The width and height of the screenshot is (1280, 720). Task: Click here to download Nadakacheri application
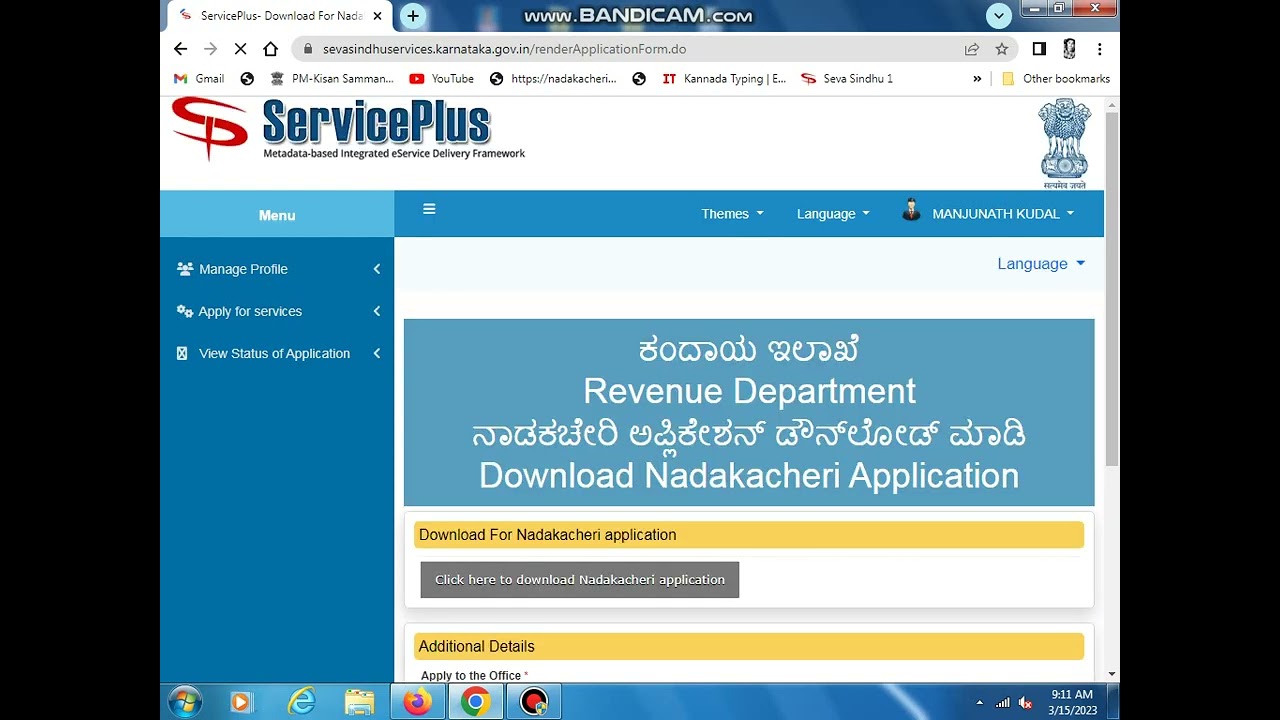(x=580, y=580)
